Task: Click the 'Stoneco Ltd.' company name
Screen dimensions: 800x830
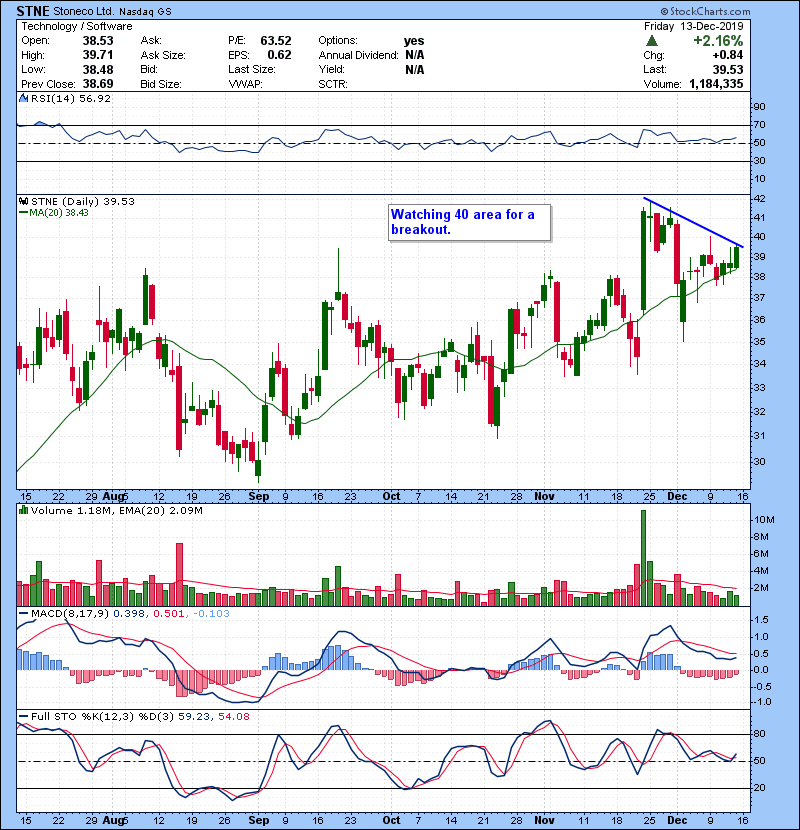Action: pyautogui.click(x=83, y=11)
